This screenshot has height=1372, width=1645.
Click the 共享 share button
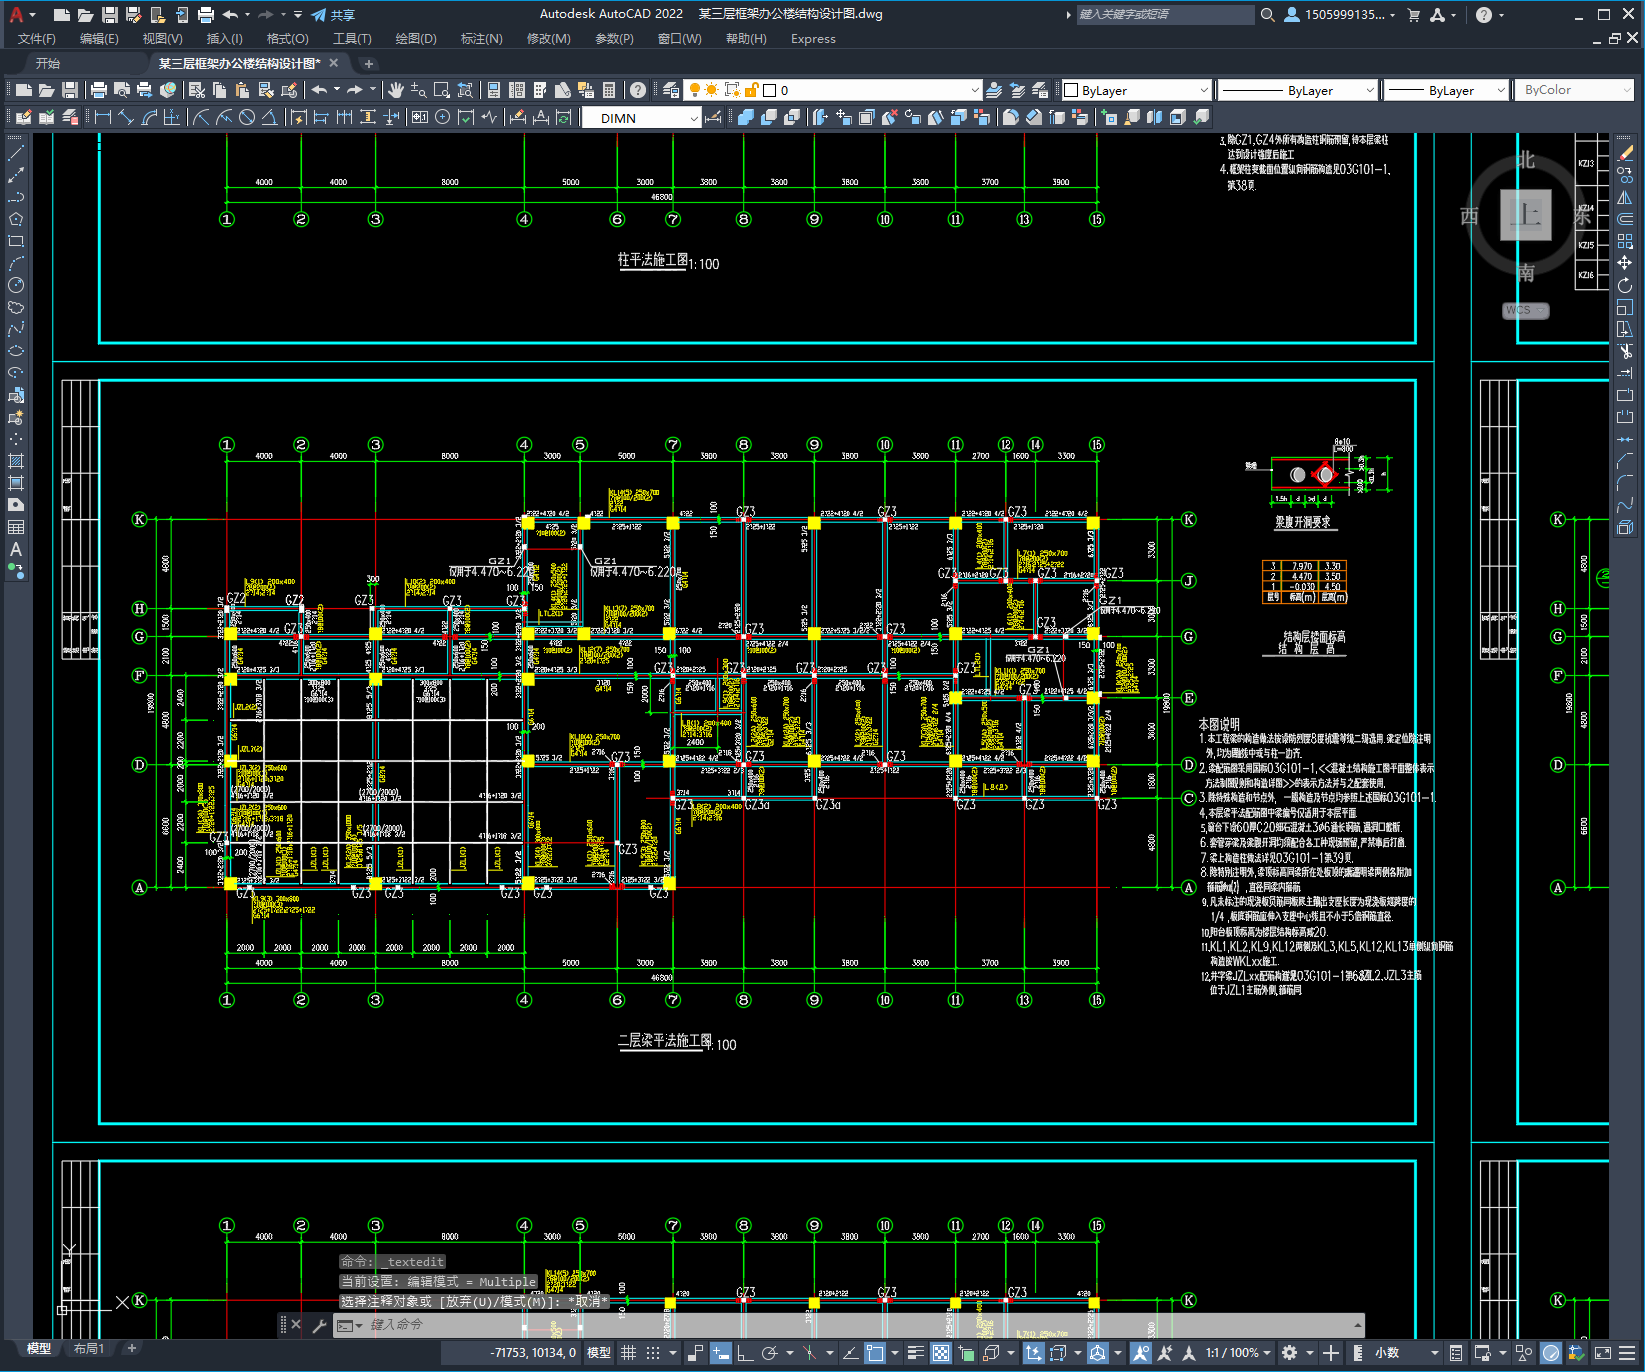[333, 15]
